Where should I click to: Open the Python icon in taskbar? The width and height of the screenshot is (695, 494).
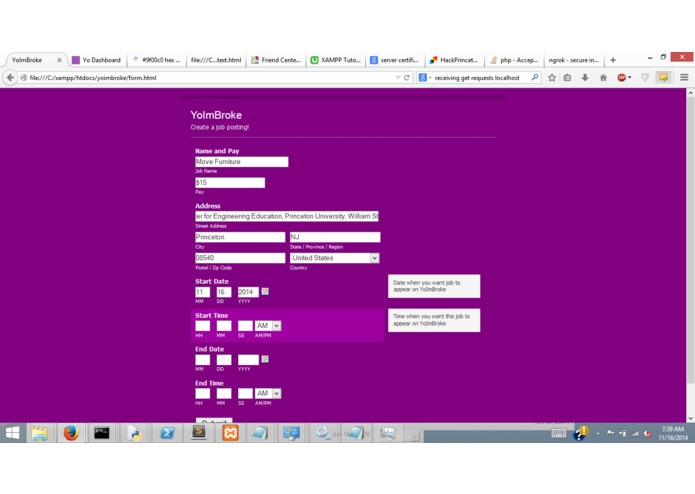pyautogui.click(x=134, y=433)
